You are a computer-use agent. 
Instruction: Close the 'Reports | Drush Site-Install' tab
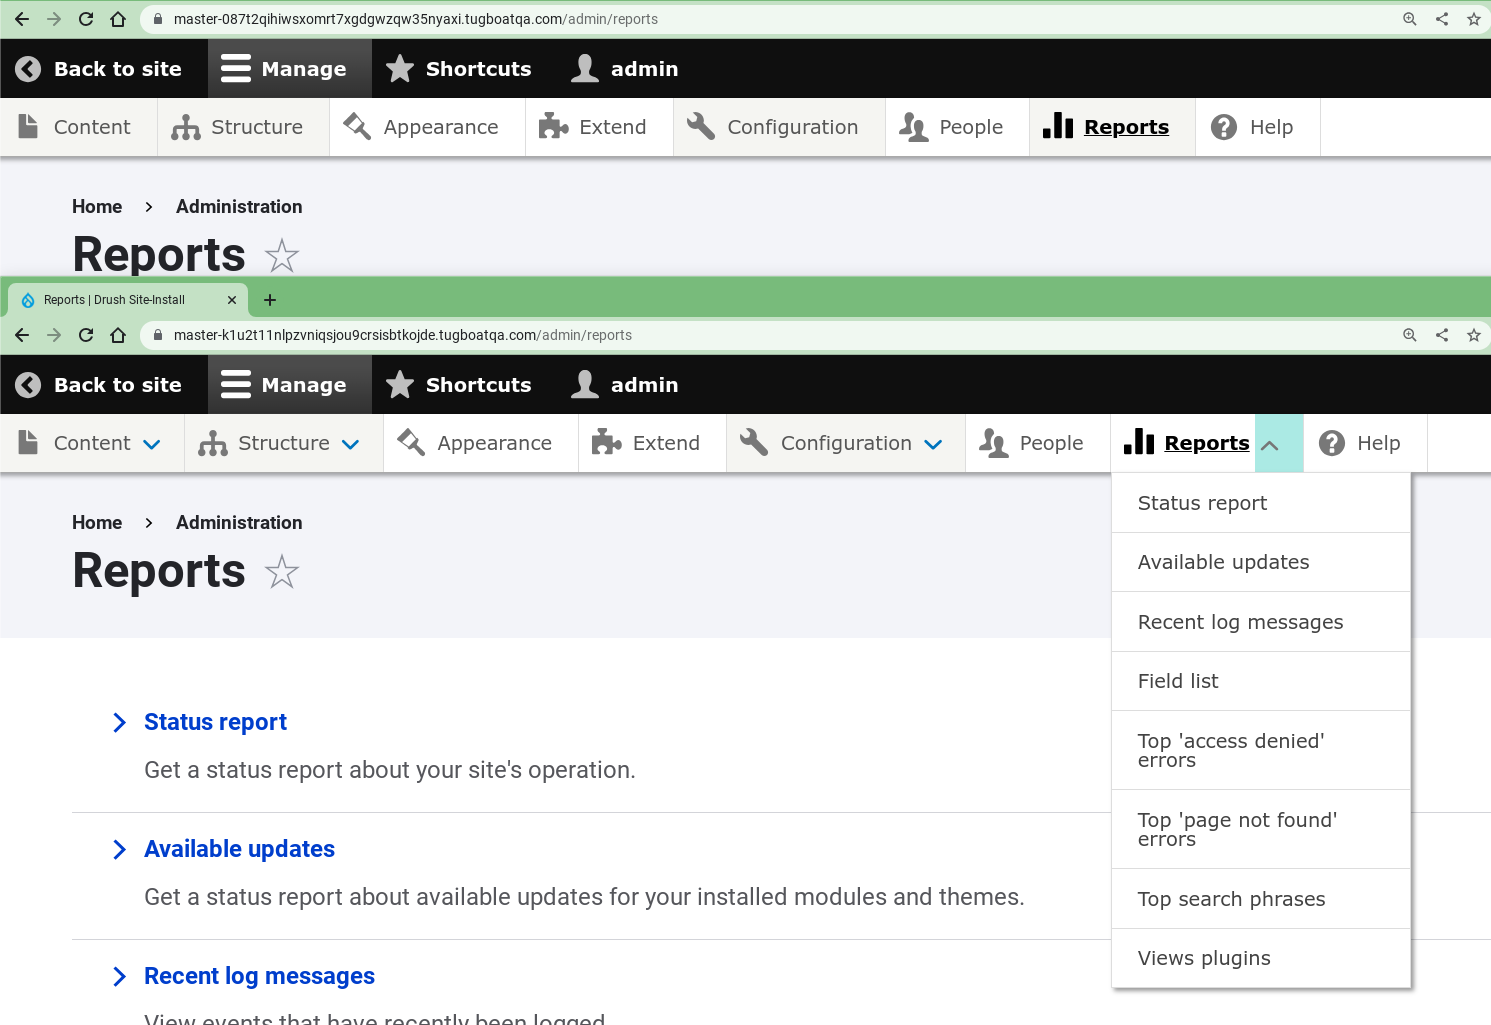click(232, 300)
